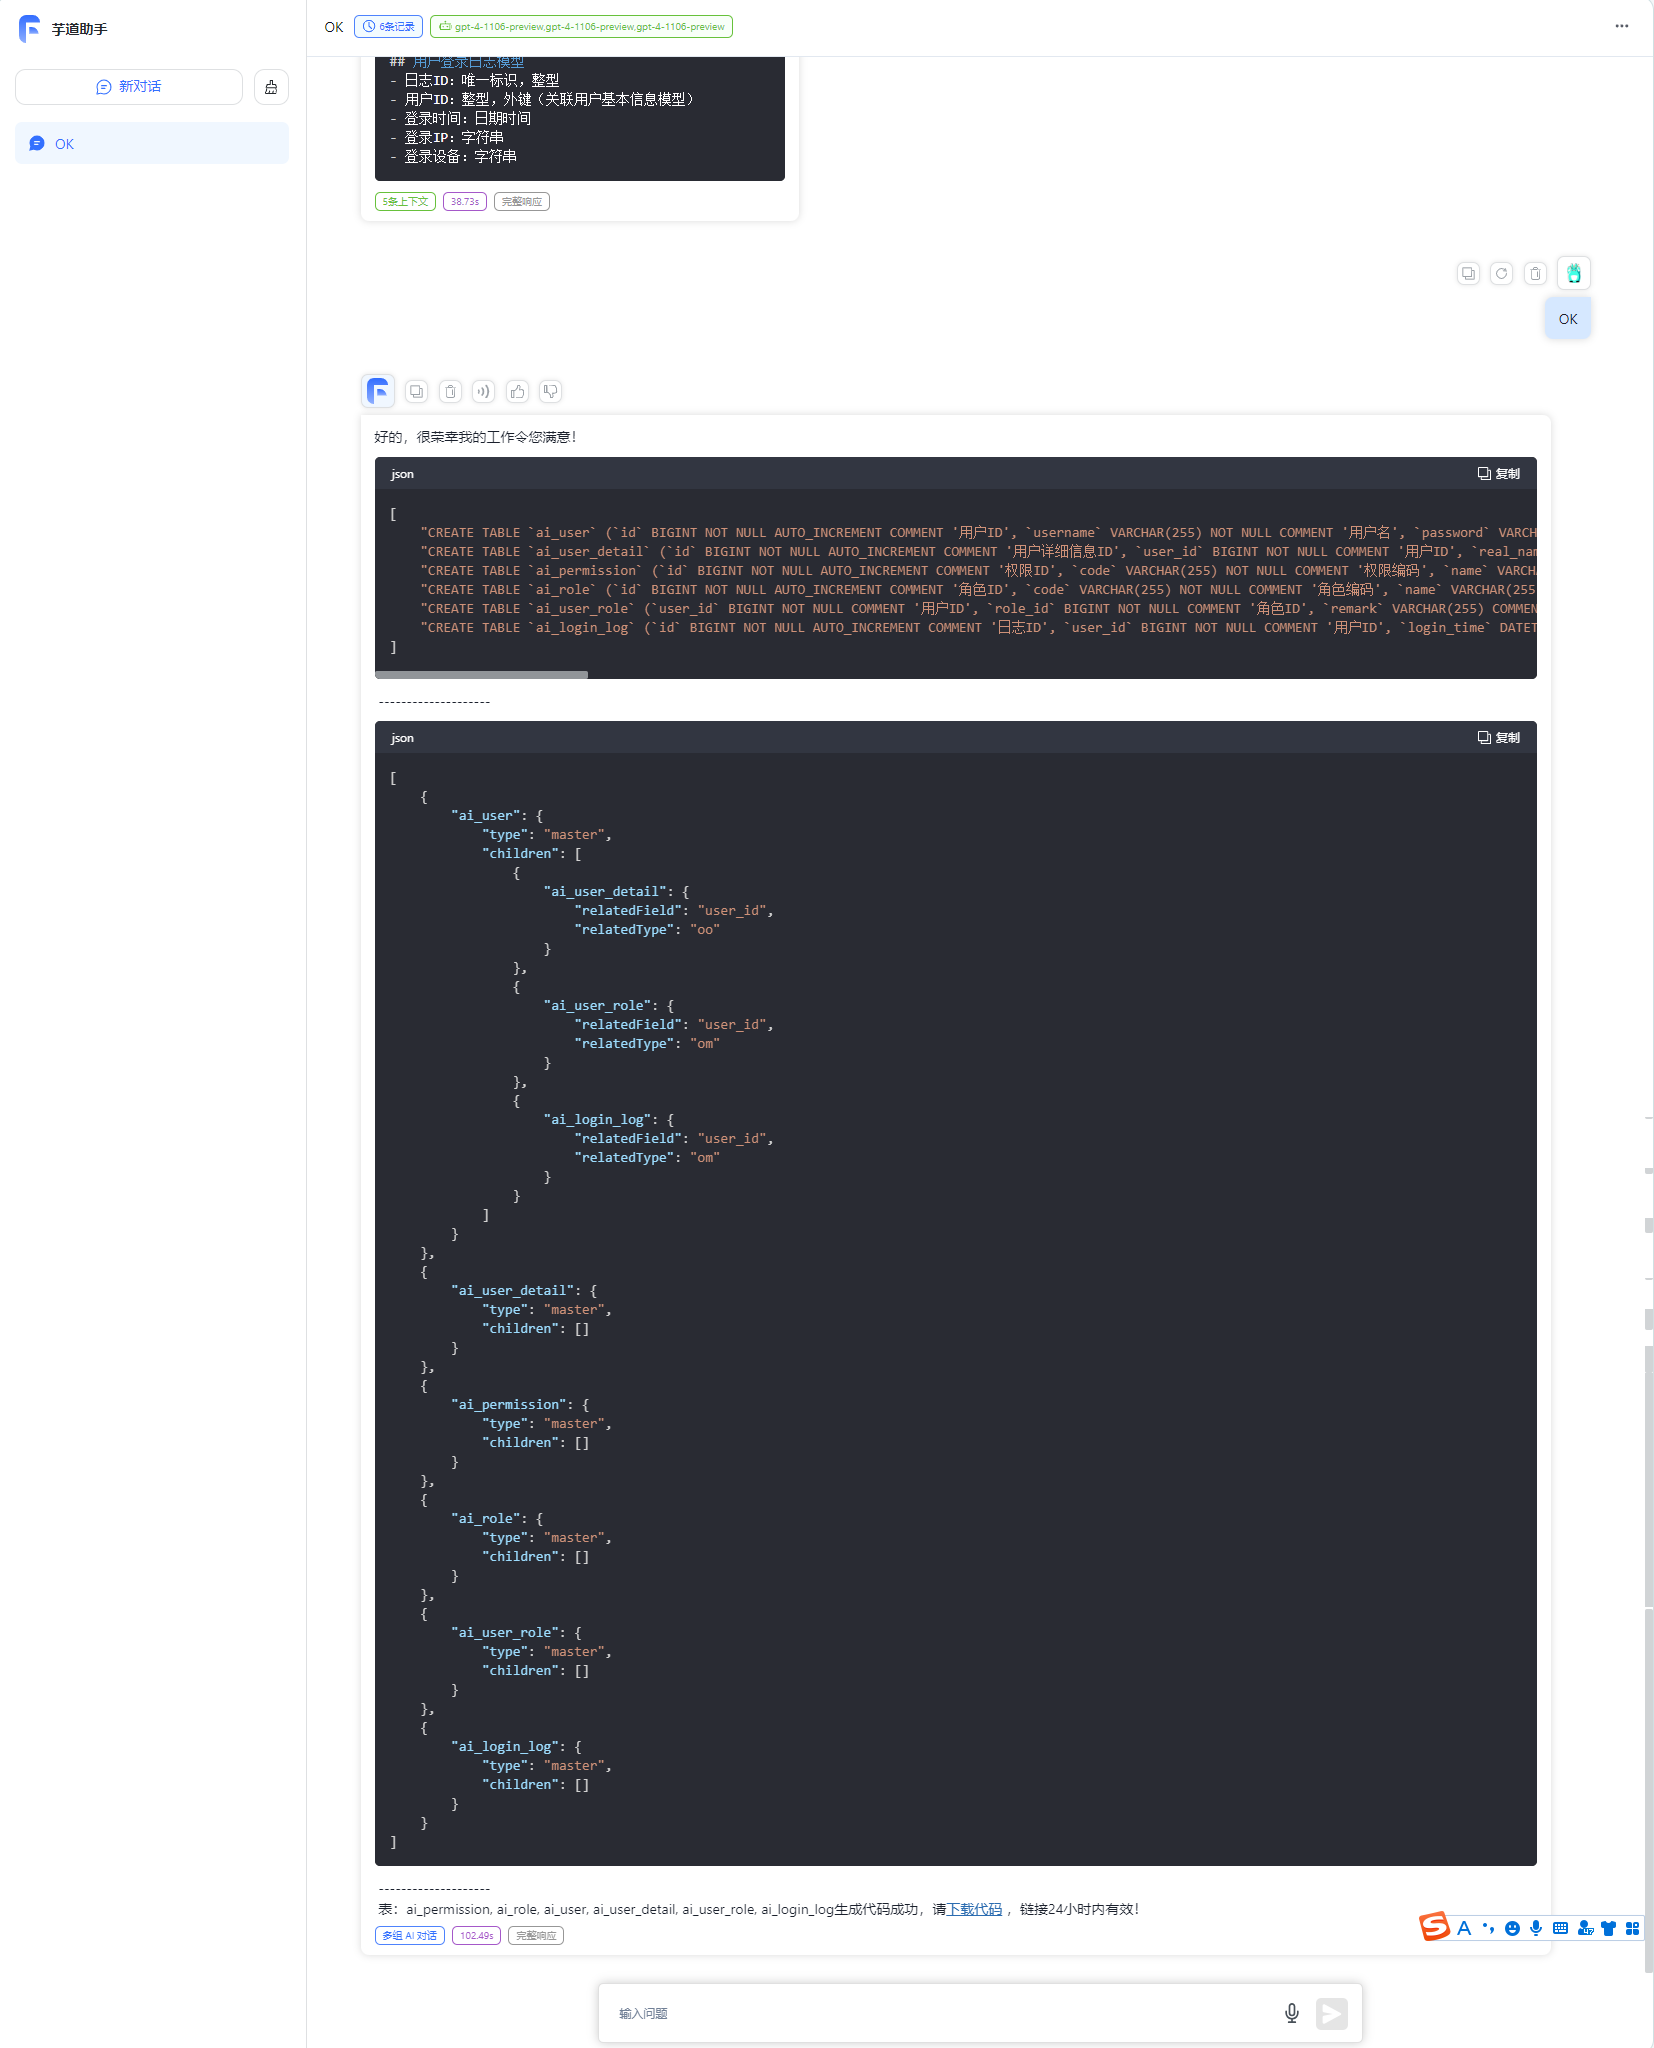The height and width of the screenshot is (2048, 1654).
Task: Click the user avatar beside OK
Action: 1574,273
